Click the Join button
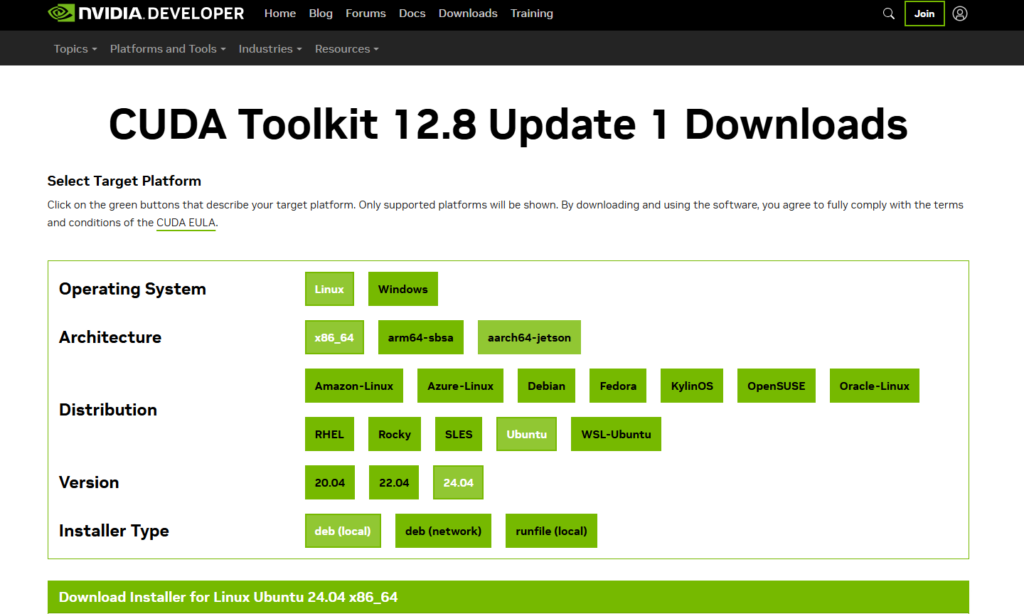 [x=924, y=13]
